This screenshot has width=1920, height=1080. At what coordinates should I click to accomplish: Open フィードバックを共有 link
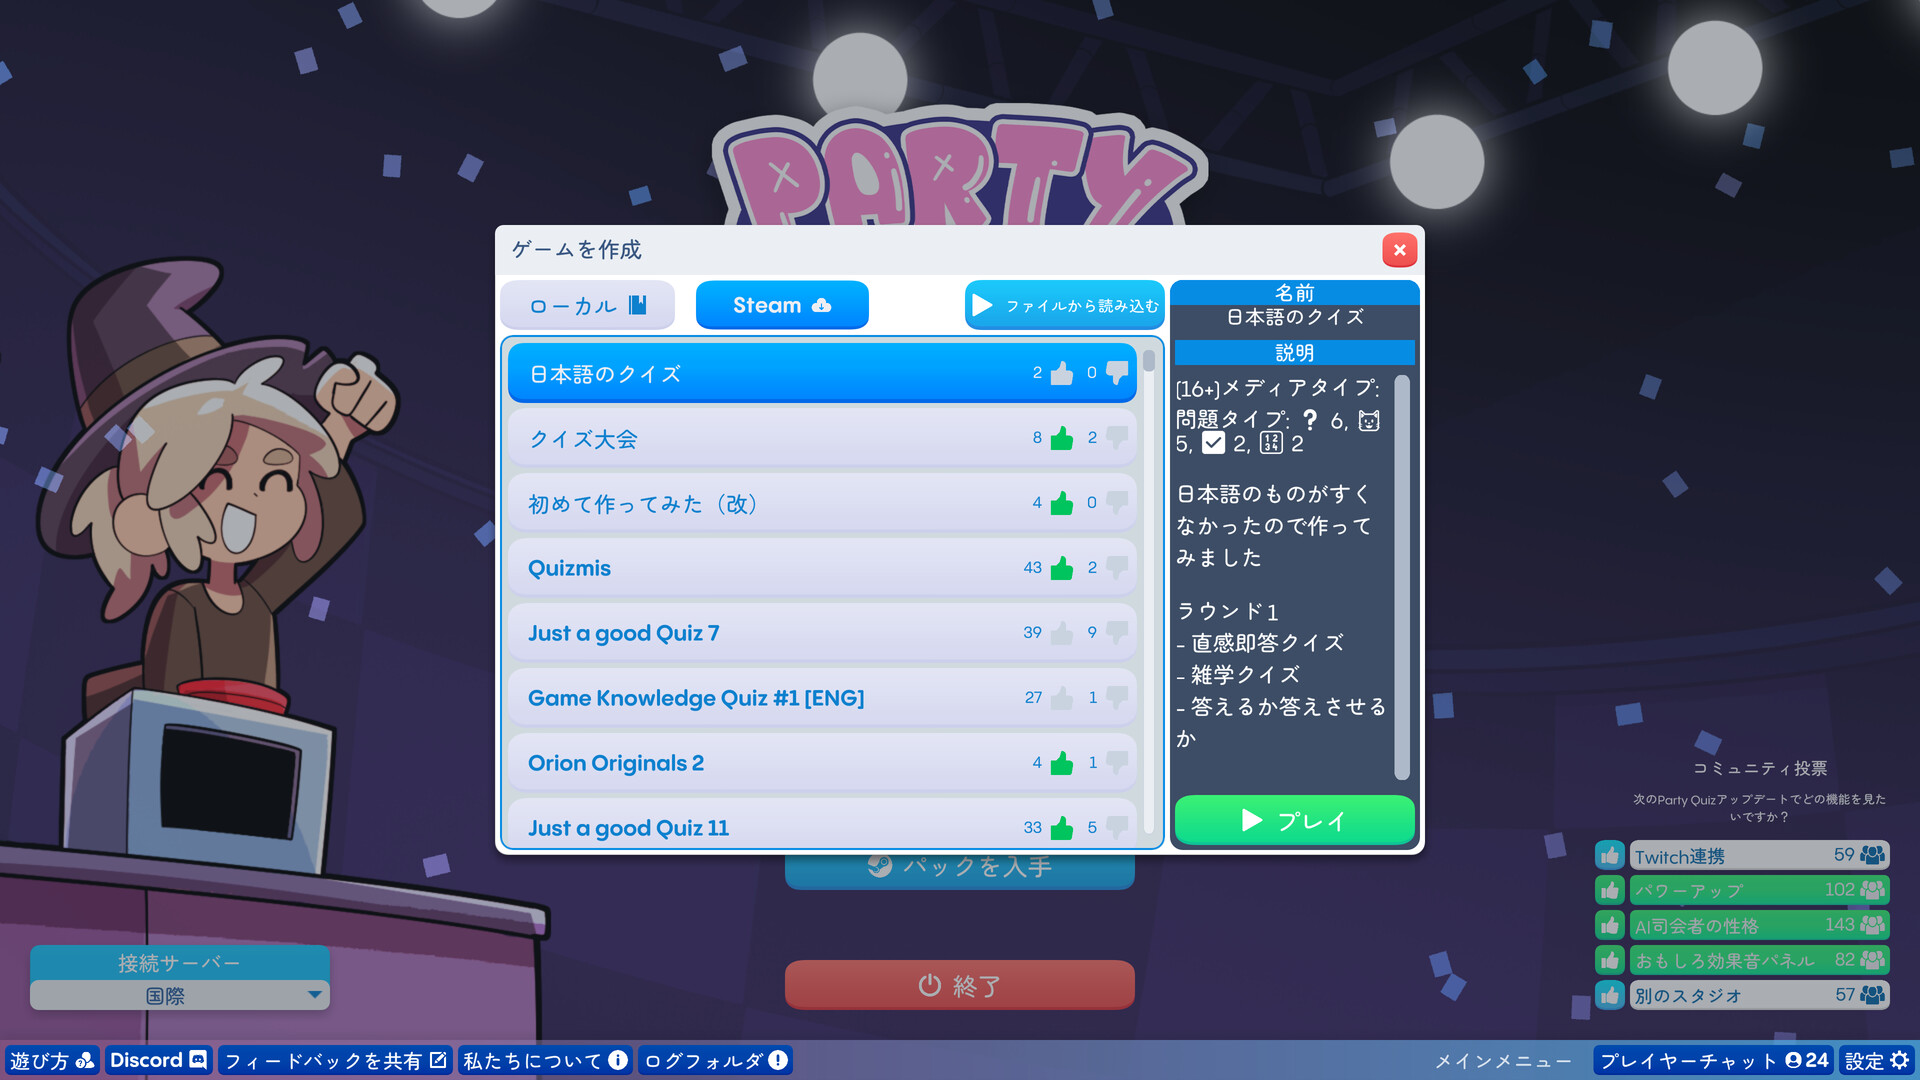pos(335,1061)
